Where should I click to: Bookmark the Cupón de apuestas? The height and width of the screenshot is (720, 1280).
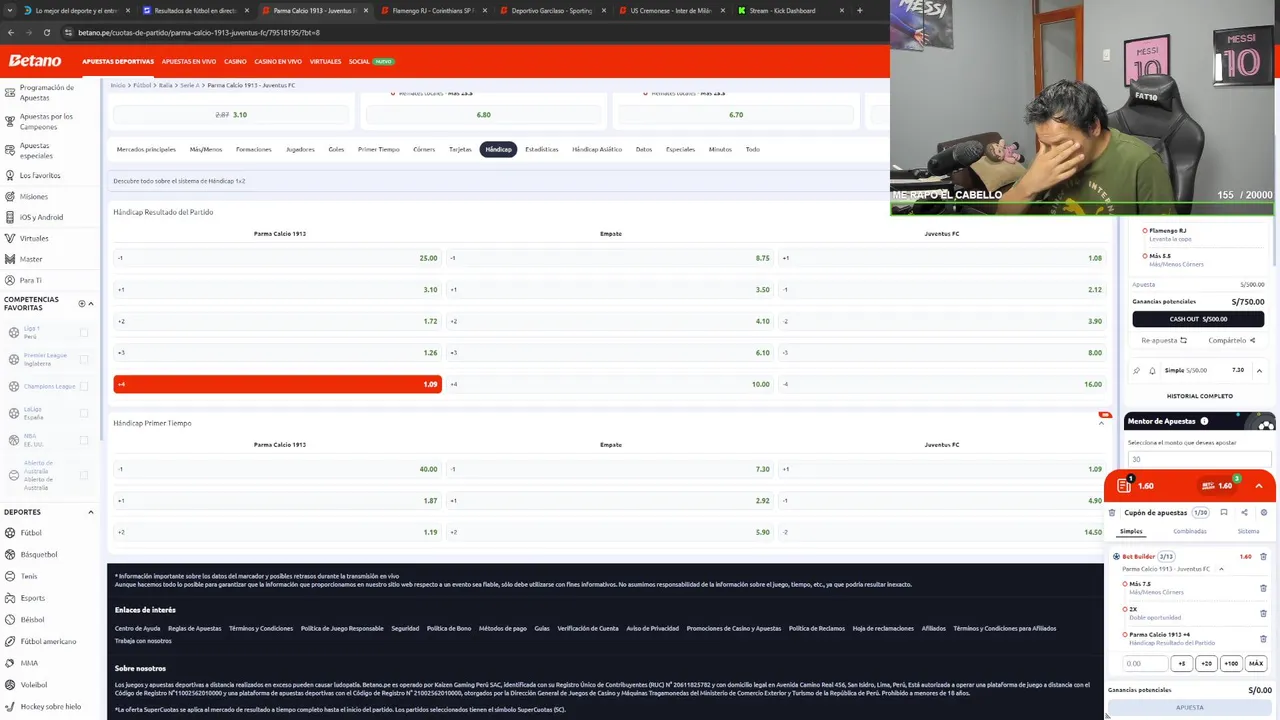pos(1223,513)
